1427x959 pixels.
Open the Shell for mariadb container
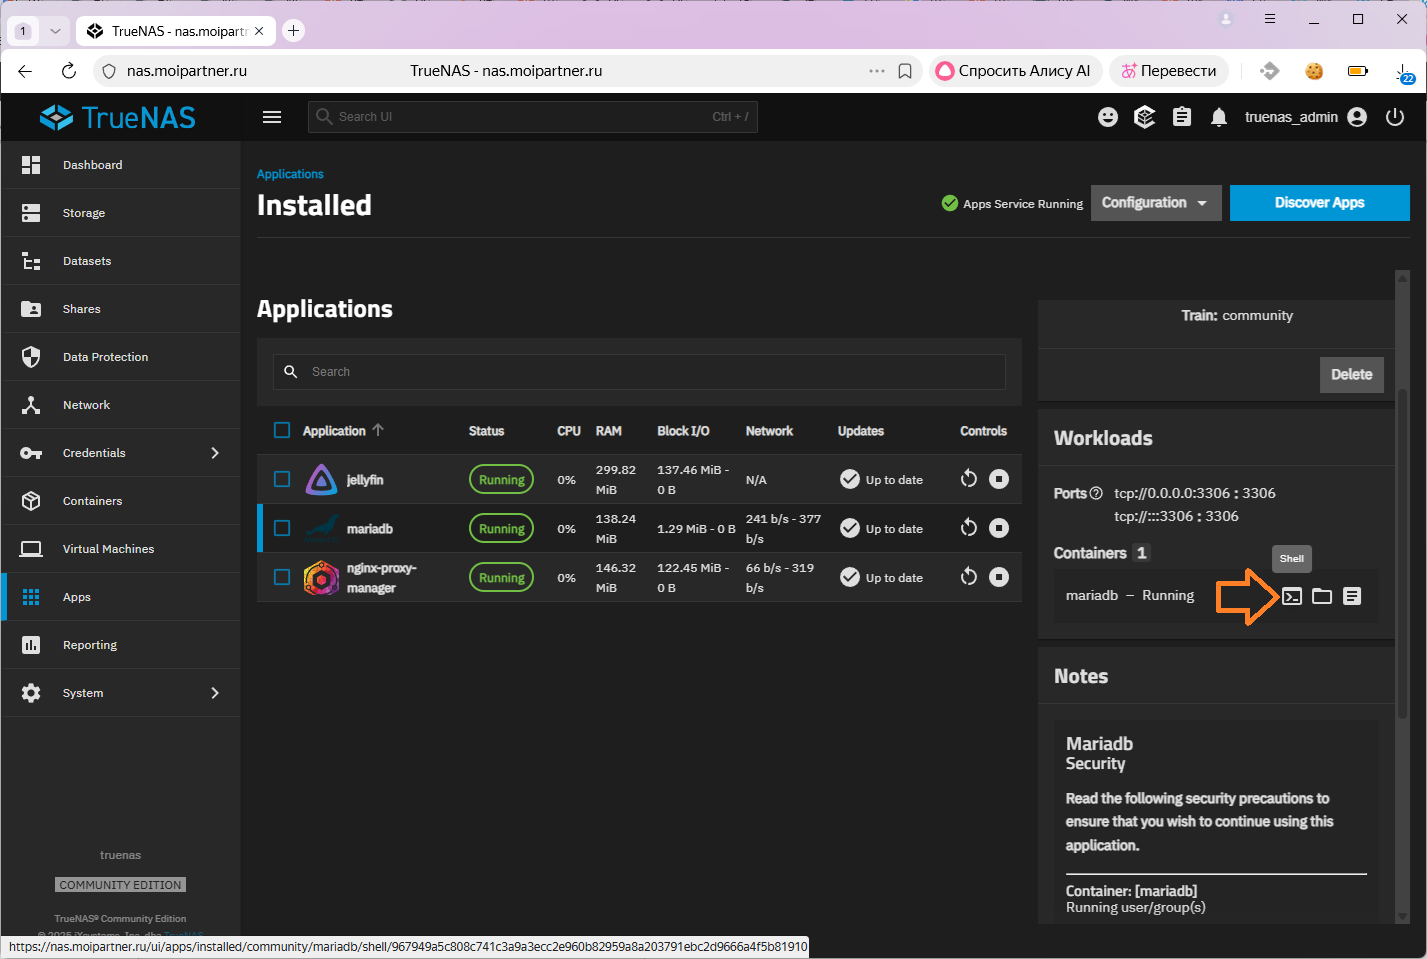[1292, 596]
